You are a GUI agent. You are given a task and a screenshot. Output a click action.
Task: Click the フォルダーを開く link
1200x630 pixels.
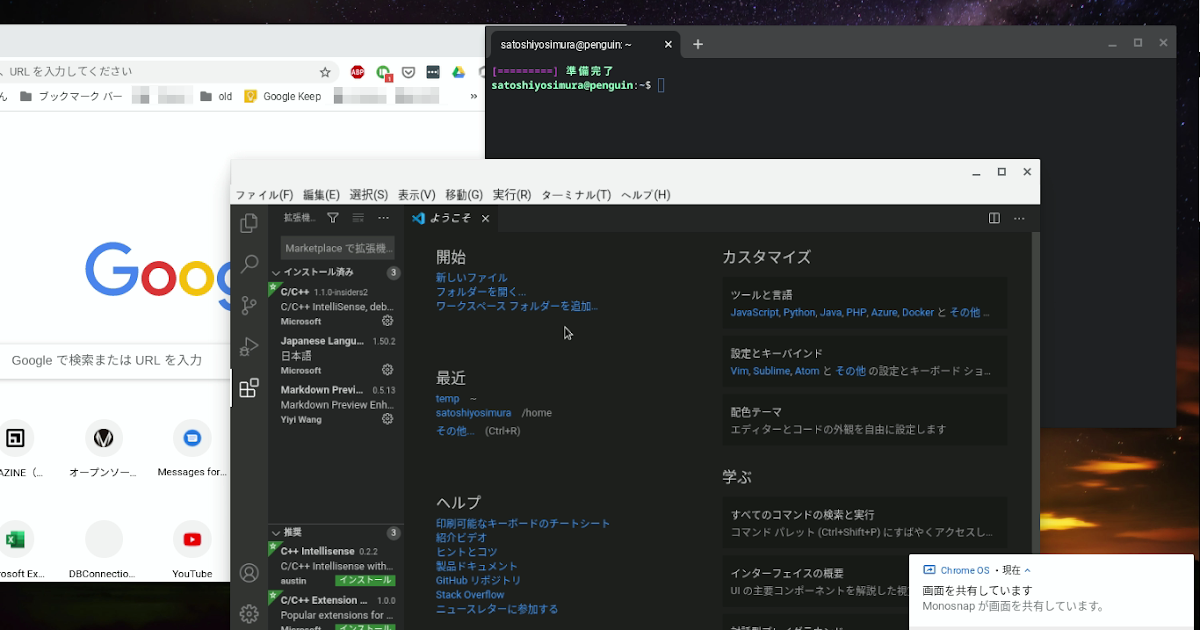[480, 292]
